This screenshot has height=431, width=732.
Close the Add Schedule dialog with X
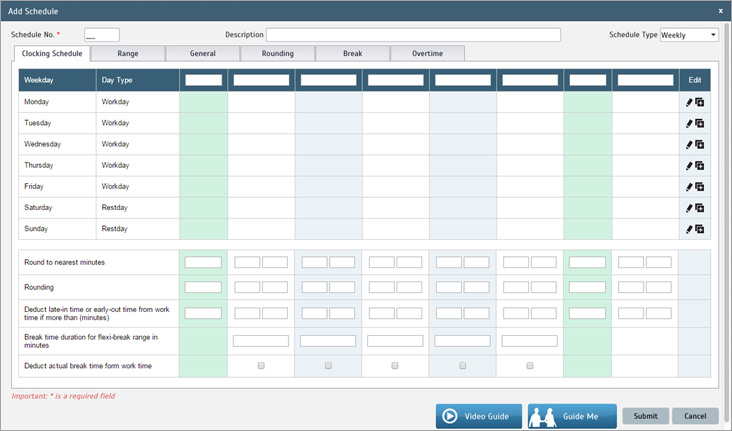[x=720, y=11]
